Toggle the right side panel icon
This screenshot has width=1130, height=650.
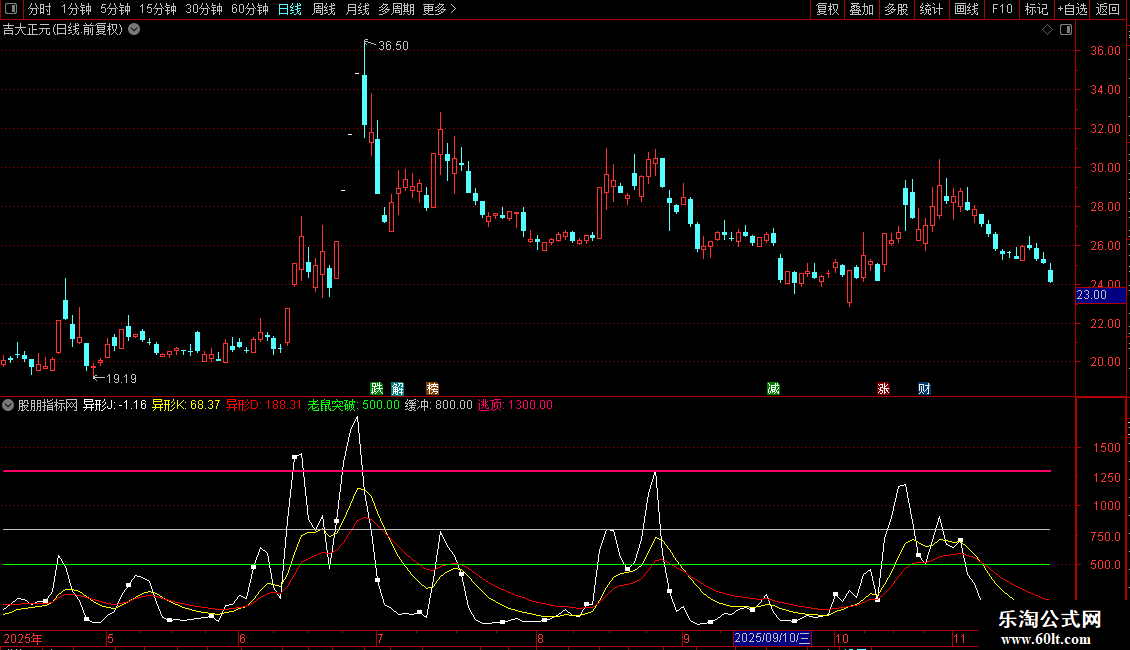pyautogui.click(x=1065, y=29)
